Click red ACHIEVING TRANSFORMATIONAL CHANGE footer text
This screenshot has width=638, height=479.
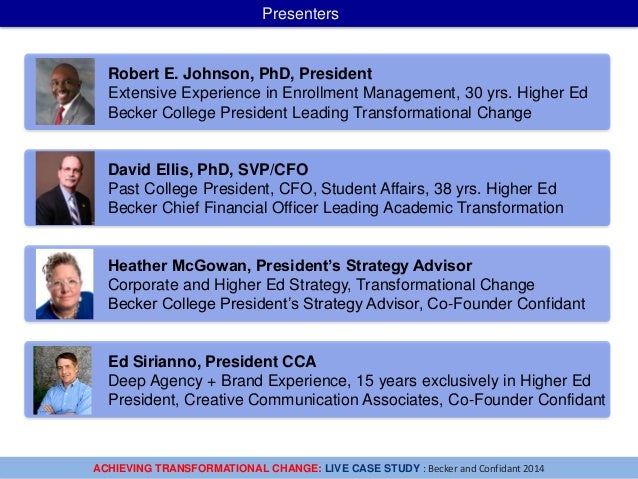(207, 468)
